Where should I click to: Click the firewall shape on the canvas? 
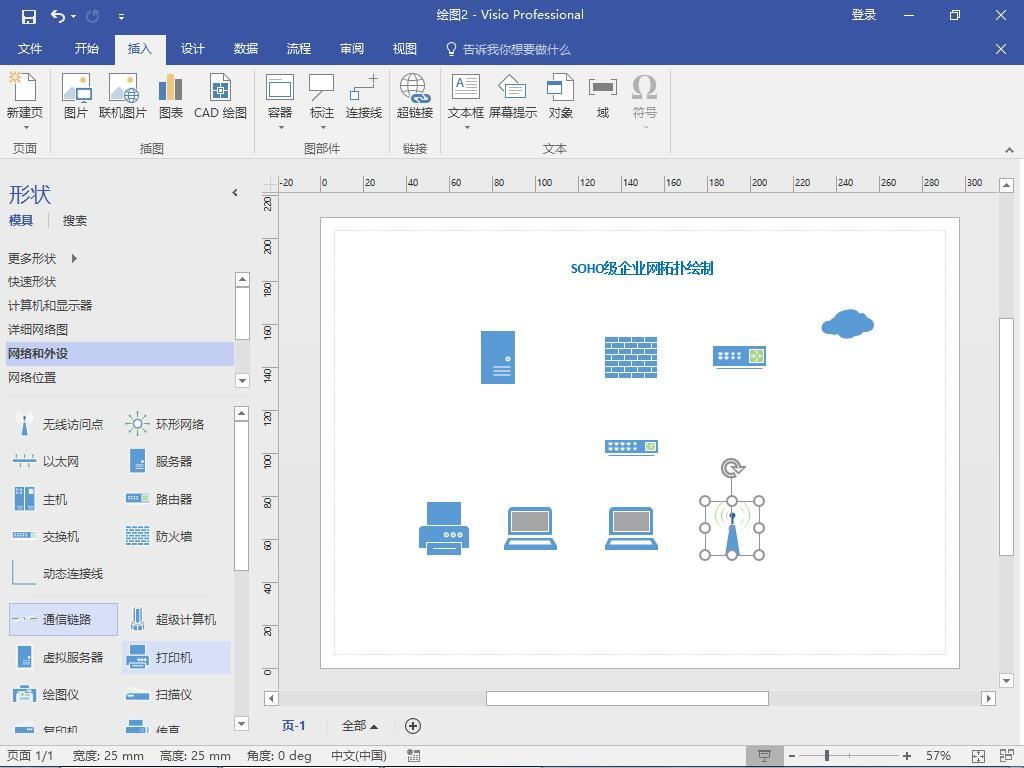coord(631,357)
